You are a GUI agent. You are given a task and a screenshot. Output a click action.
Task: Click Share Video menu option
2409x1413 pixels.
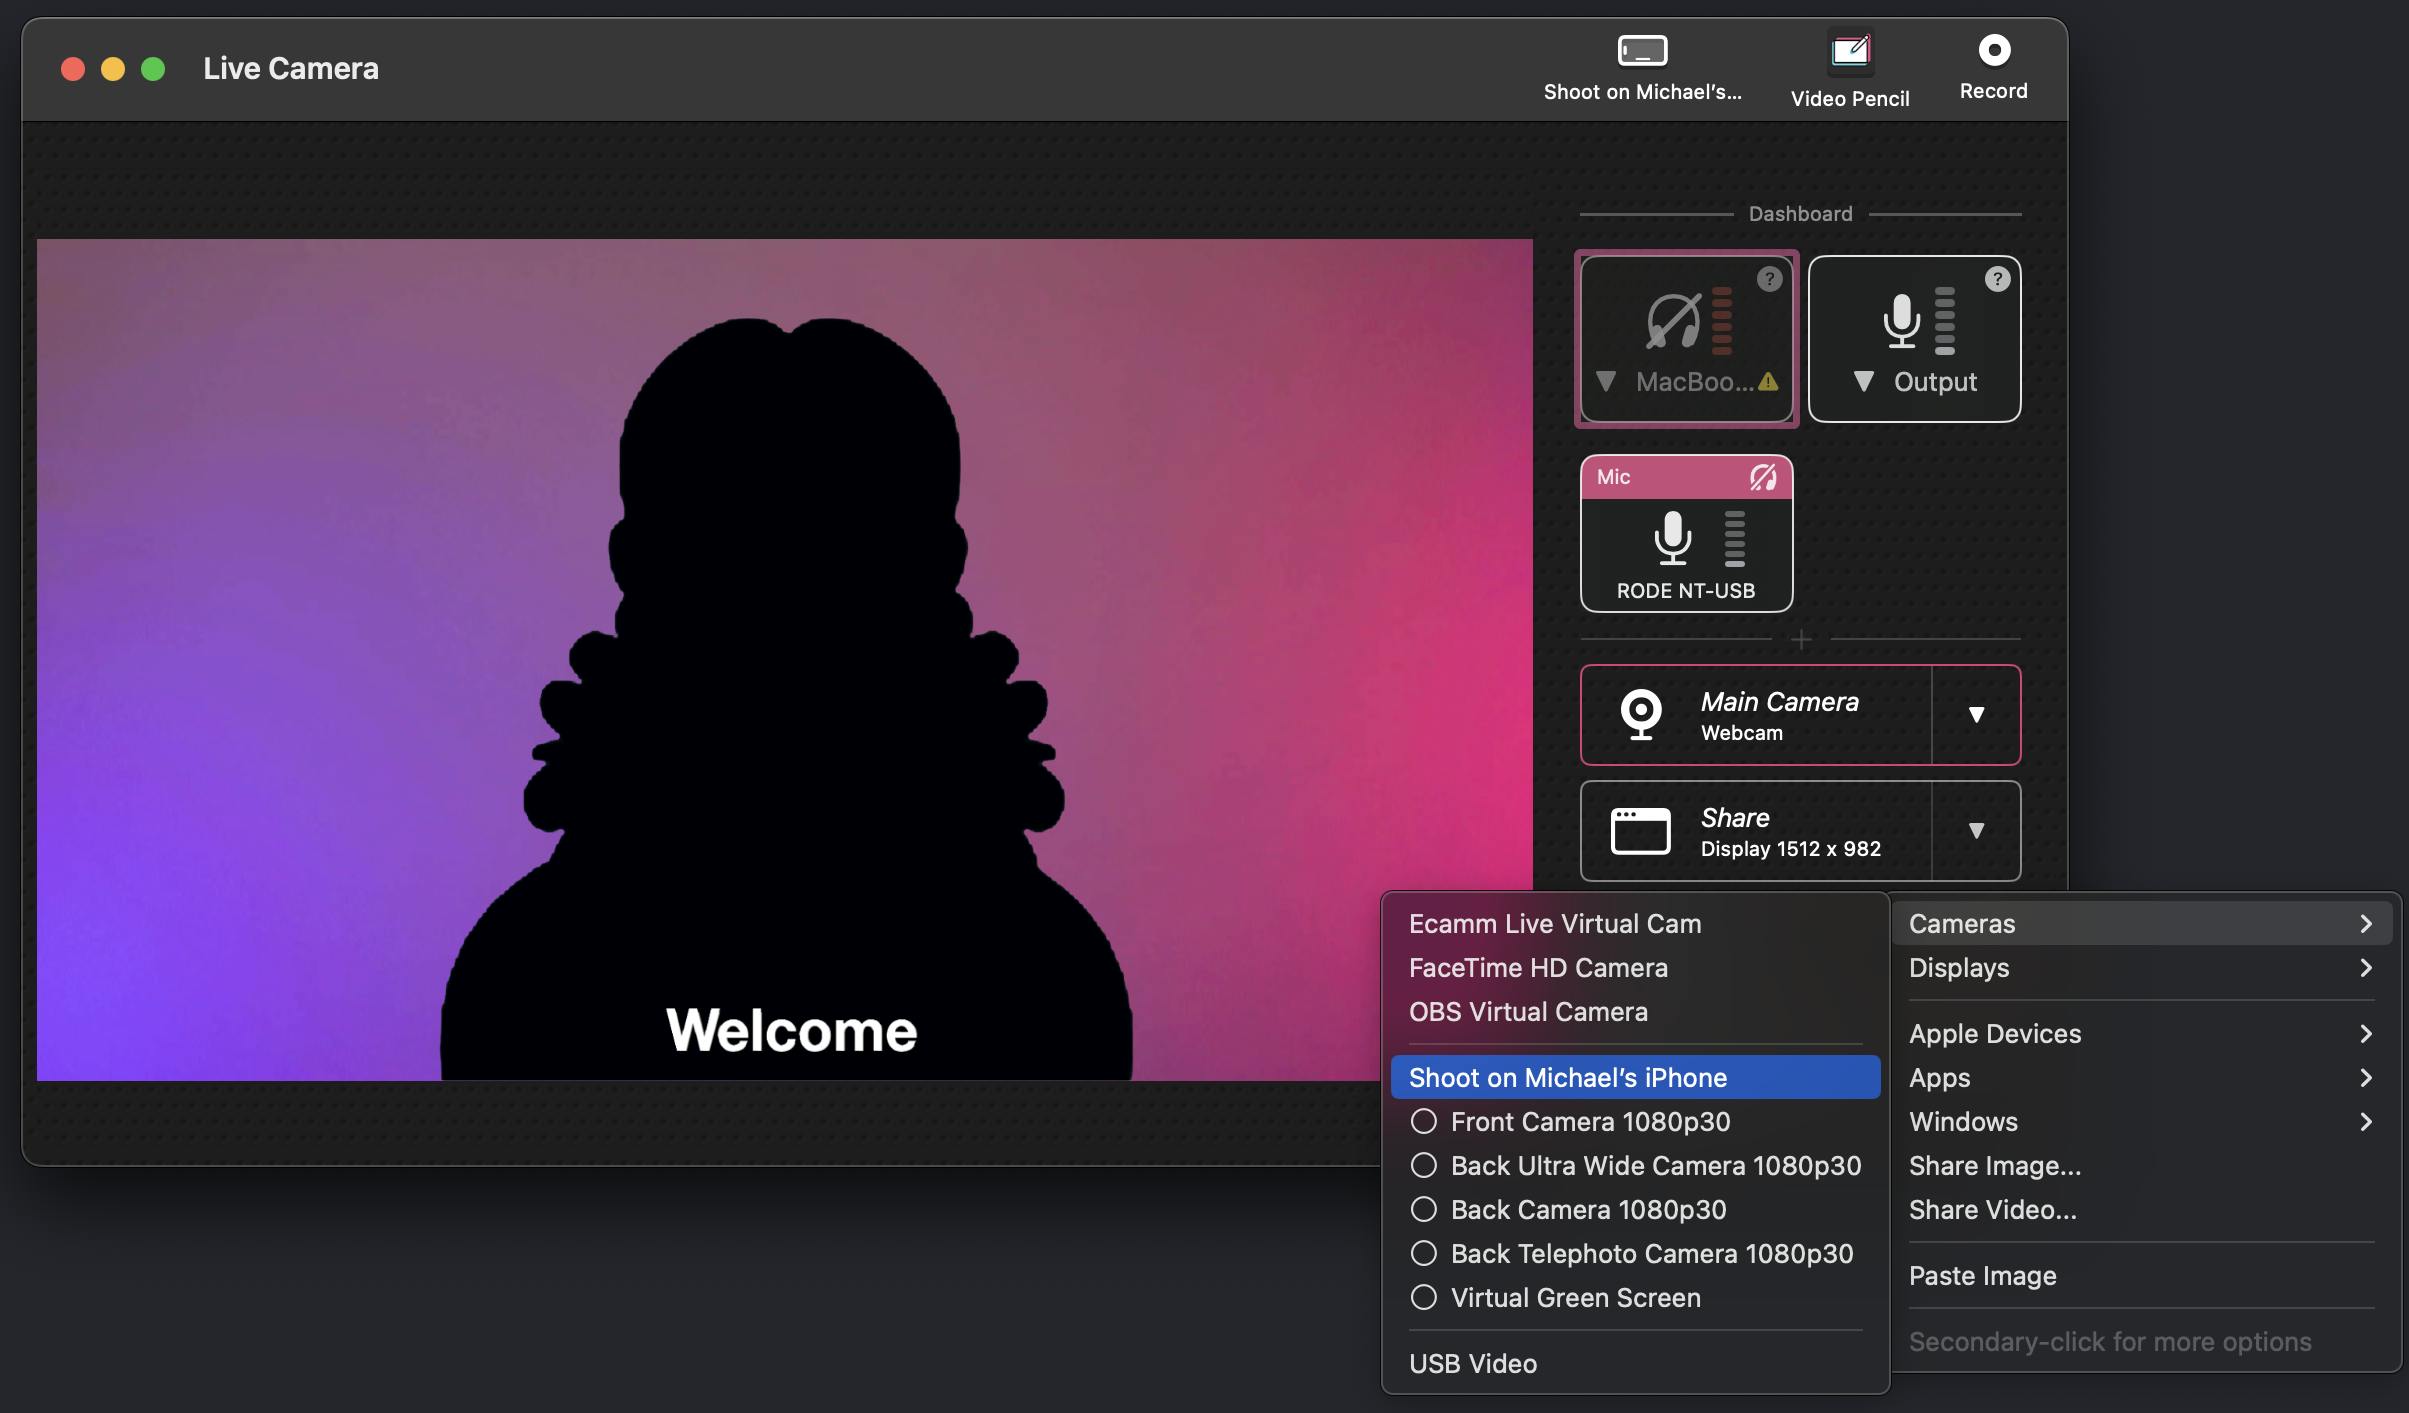[1993, 1208]
